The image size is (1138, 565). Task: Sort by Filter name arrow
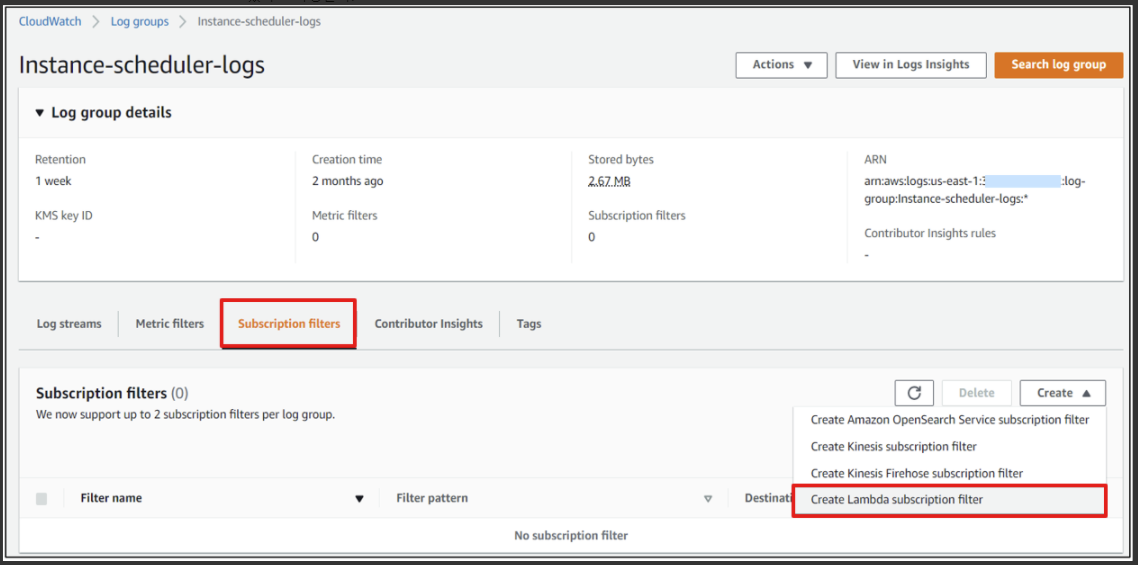359,499
